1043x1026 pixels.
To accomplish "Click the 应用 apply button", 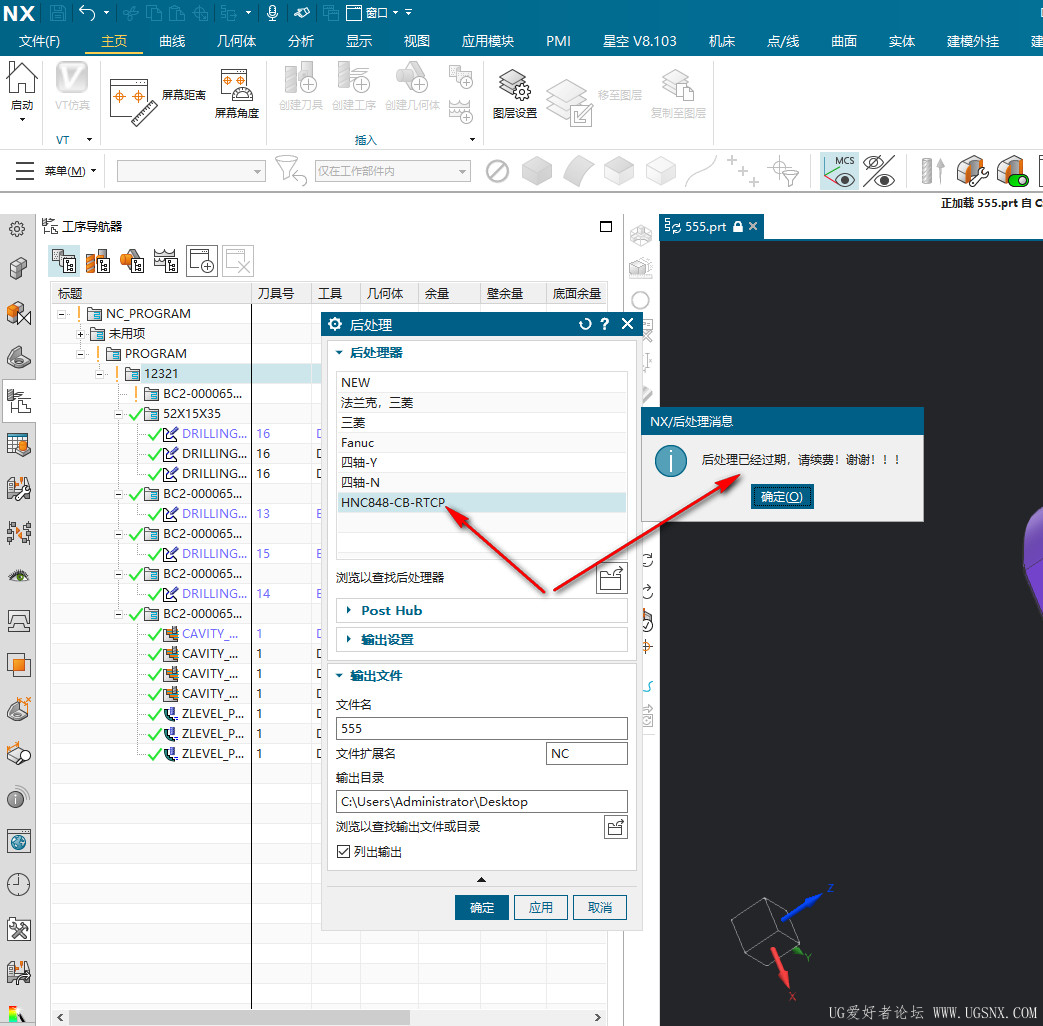I will click(x=541, y=907).
